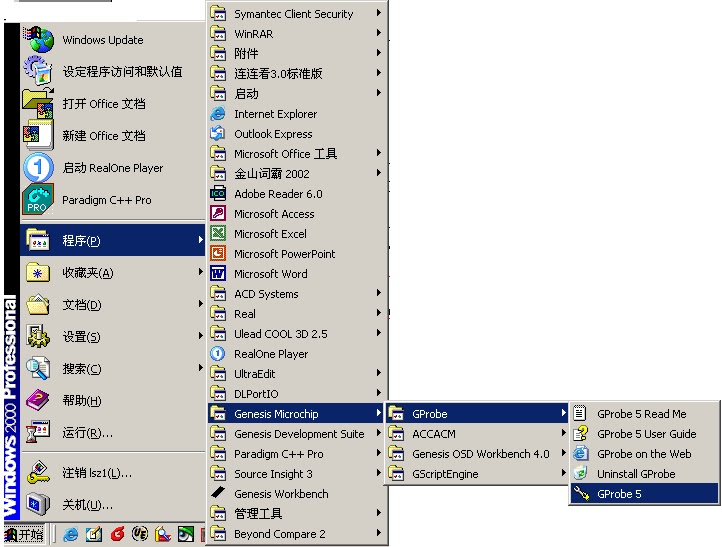Click the 帮助(H) purple book icon
The width and height of the screenshot is (722, 547).
(x=38, y=400)
